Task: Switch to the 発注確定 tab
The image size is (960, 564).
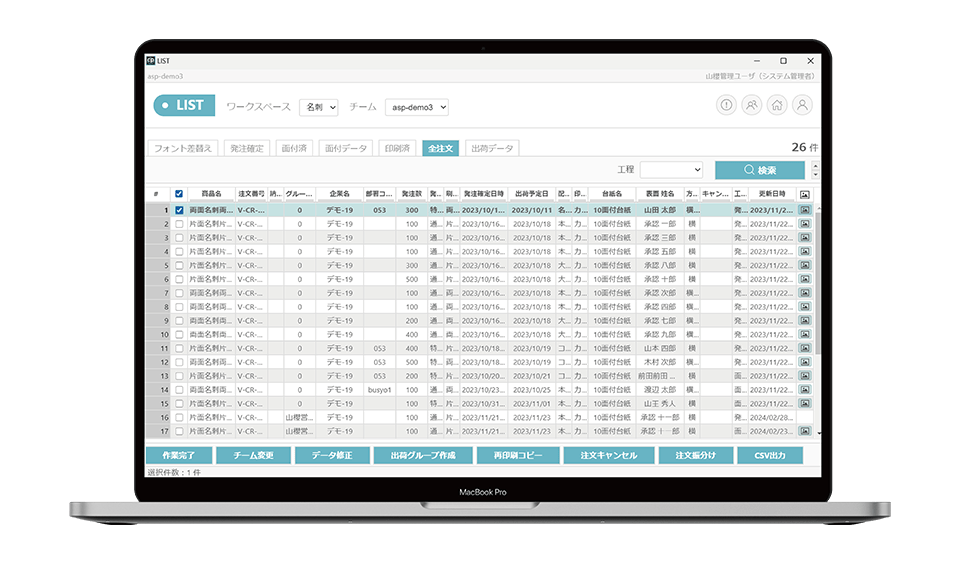Action: pos(246,148)
